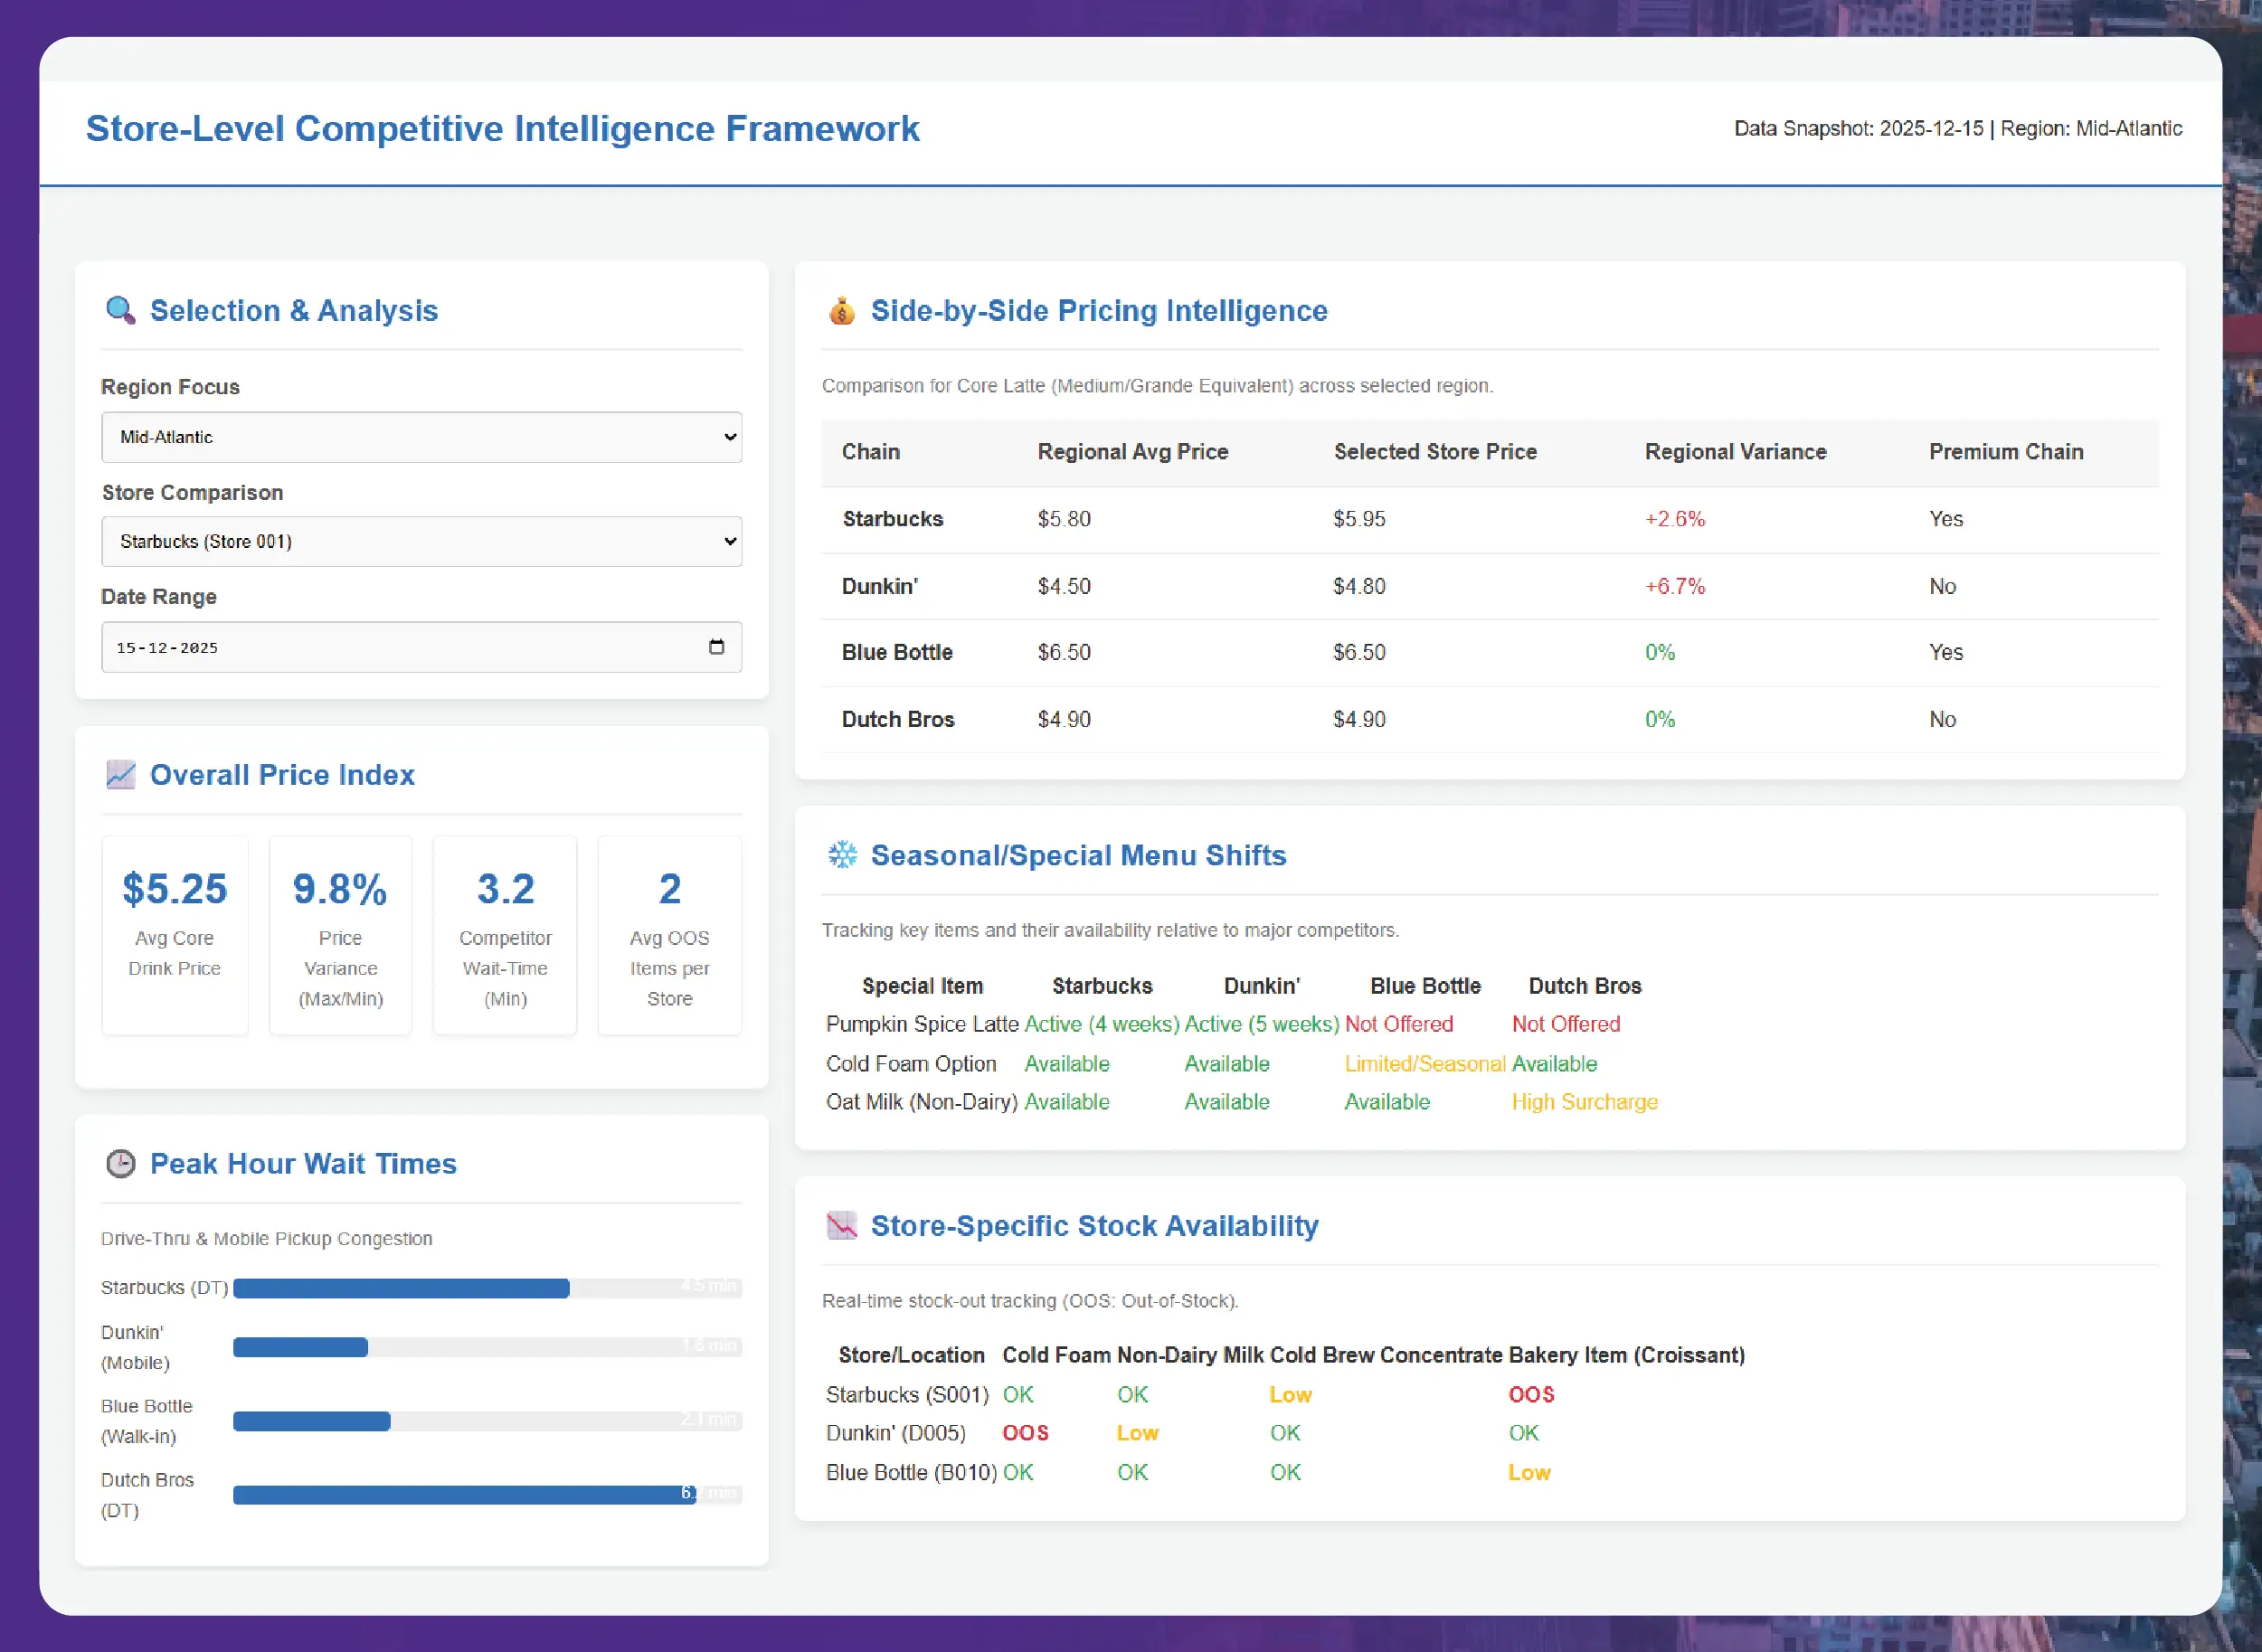Select the Seasonal/Special Menu Shifts header
2262x1652 pixels.
pyautogui.click(x=1078, y=855)
